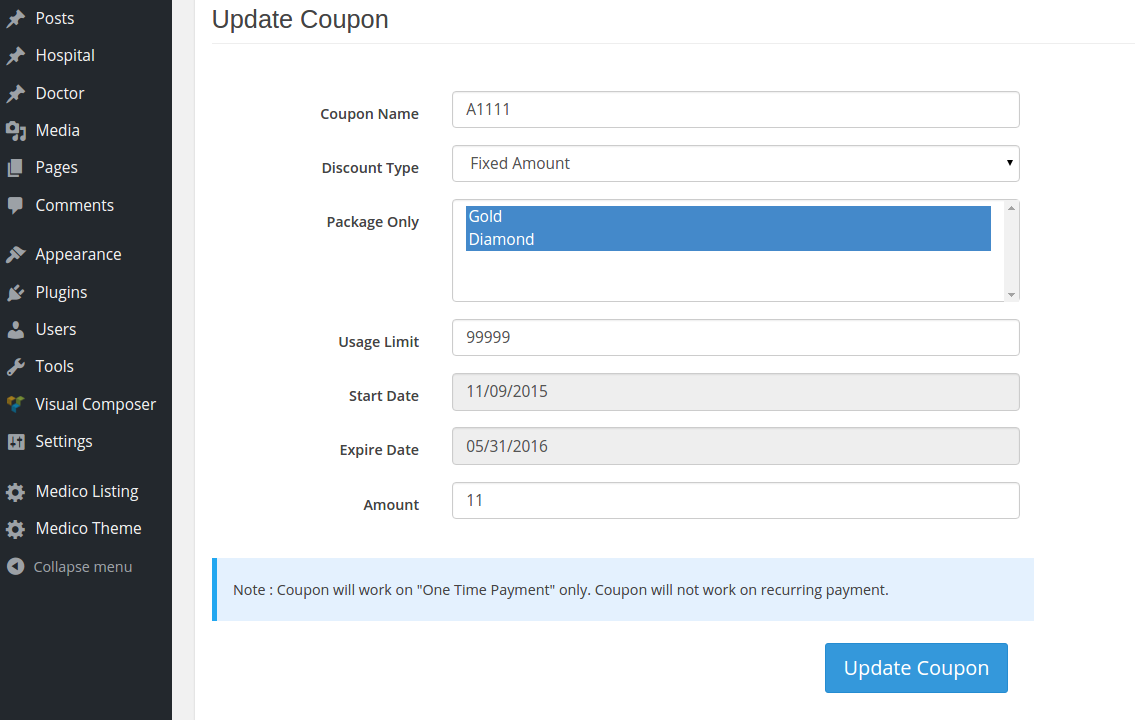Select Diamond in Package Only list
This screenshot has height=720, width=1135.
pyautogui.click(x=727, y=240)
